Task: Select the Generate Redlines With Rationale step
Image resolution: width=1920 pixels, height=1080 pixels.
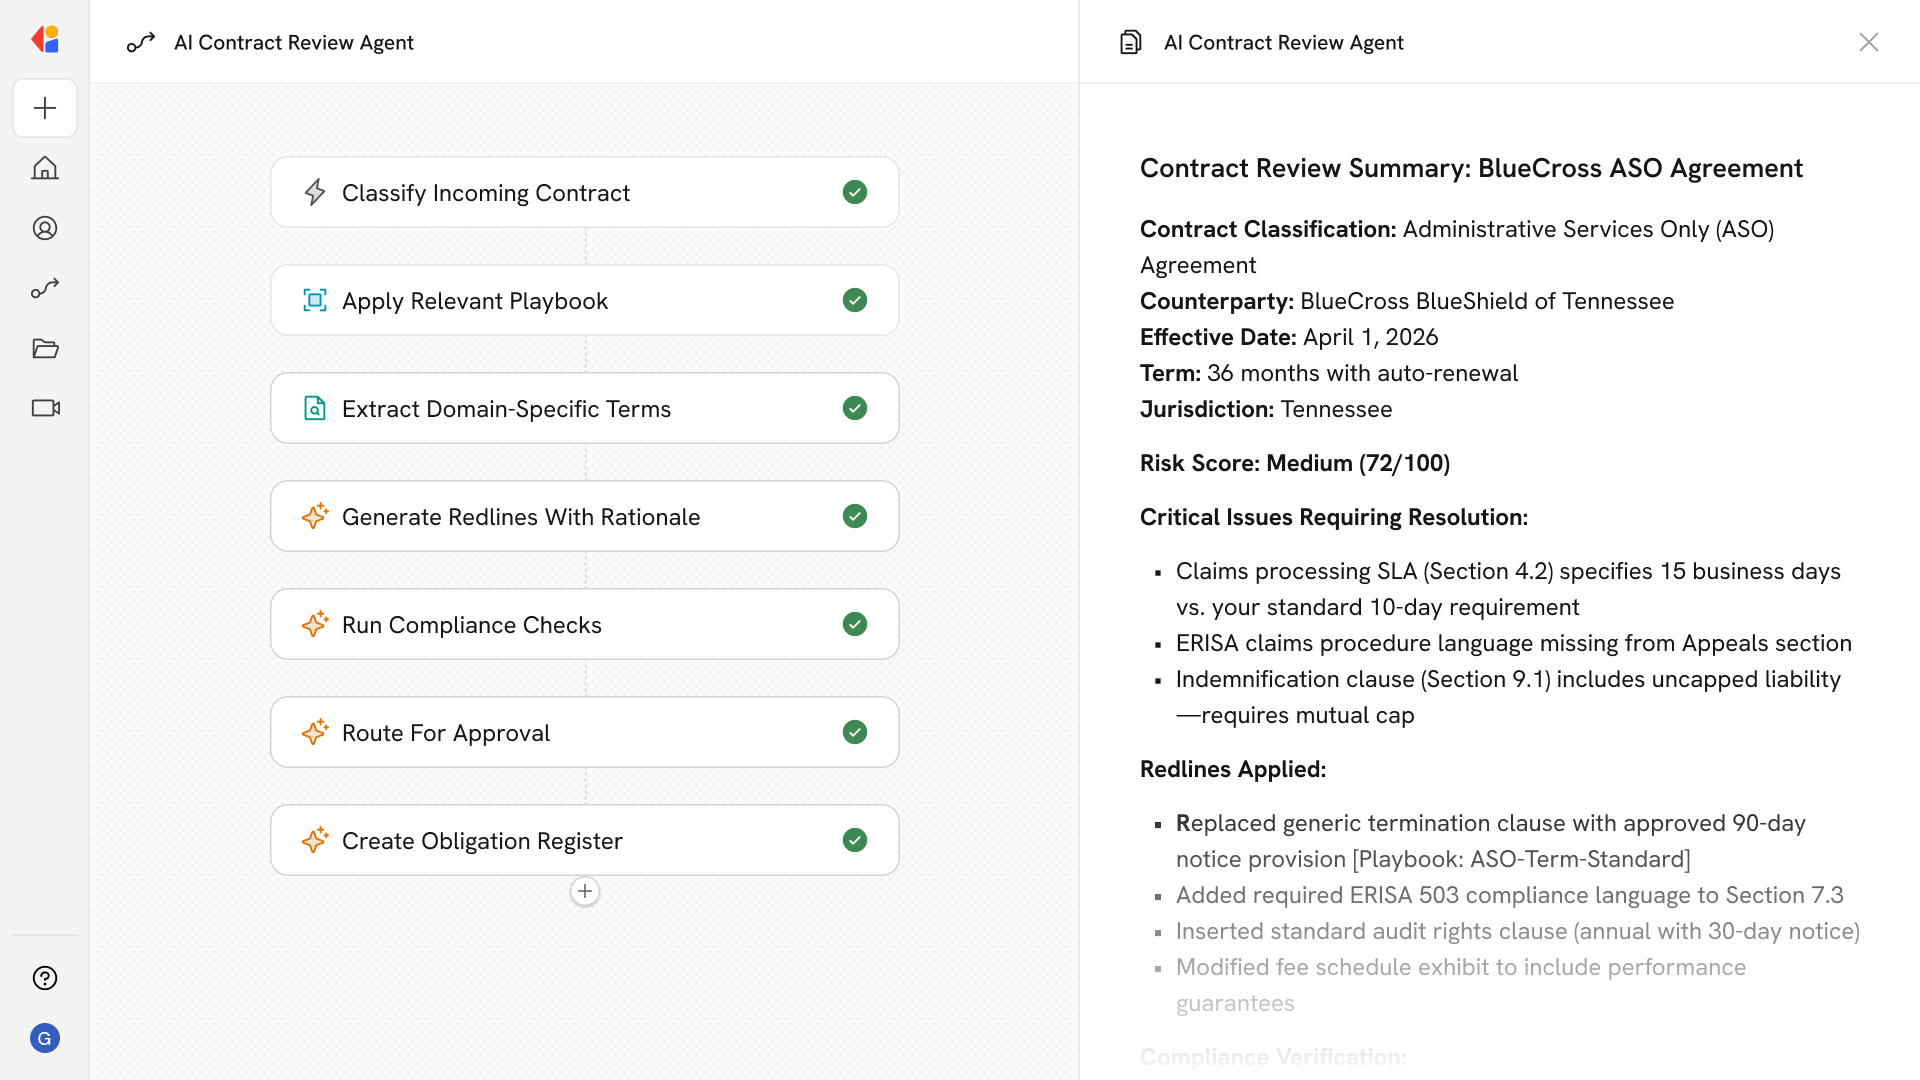Action: coord(584,516)
